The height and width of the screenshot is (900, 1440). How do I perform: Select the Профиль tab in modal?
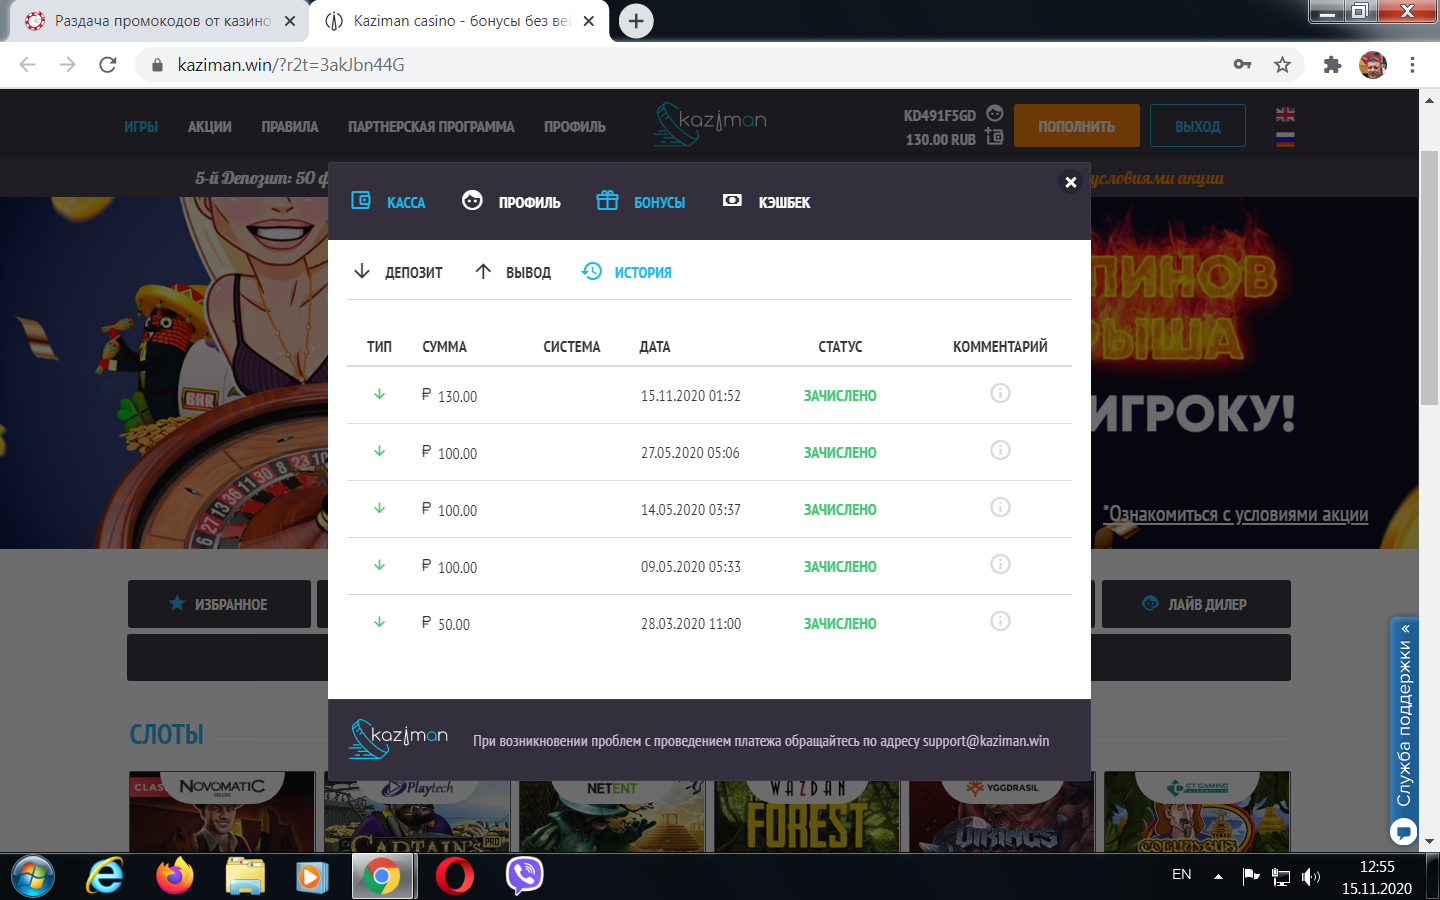(x=511, y=202)
